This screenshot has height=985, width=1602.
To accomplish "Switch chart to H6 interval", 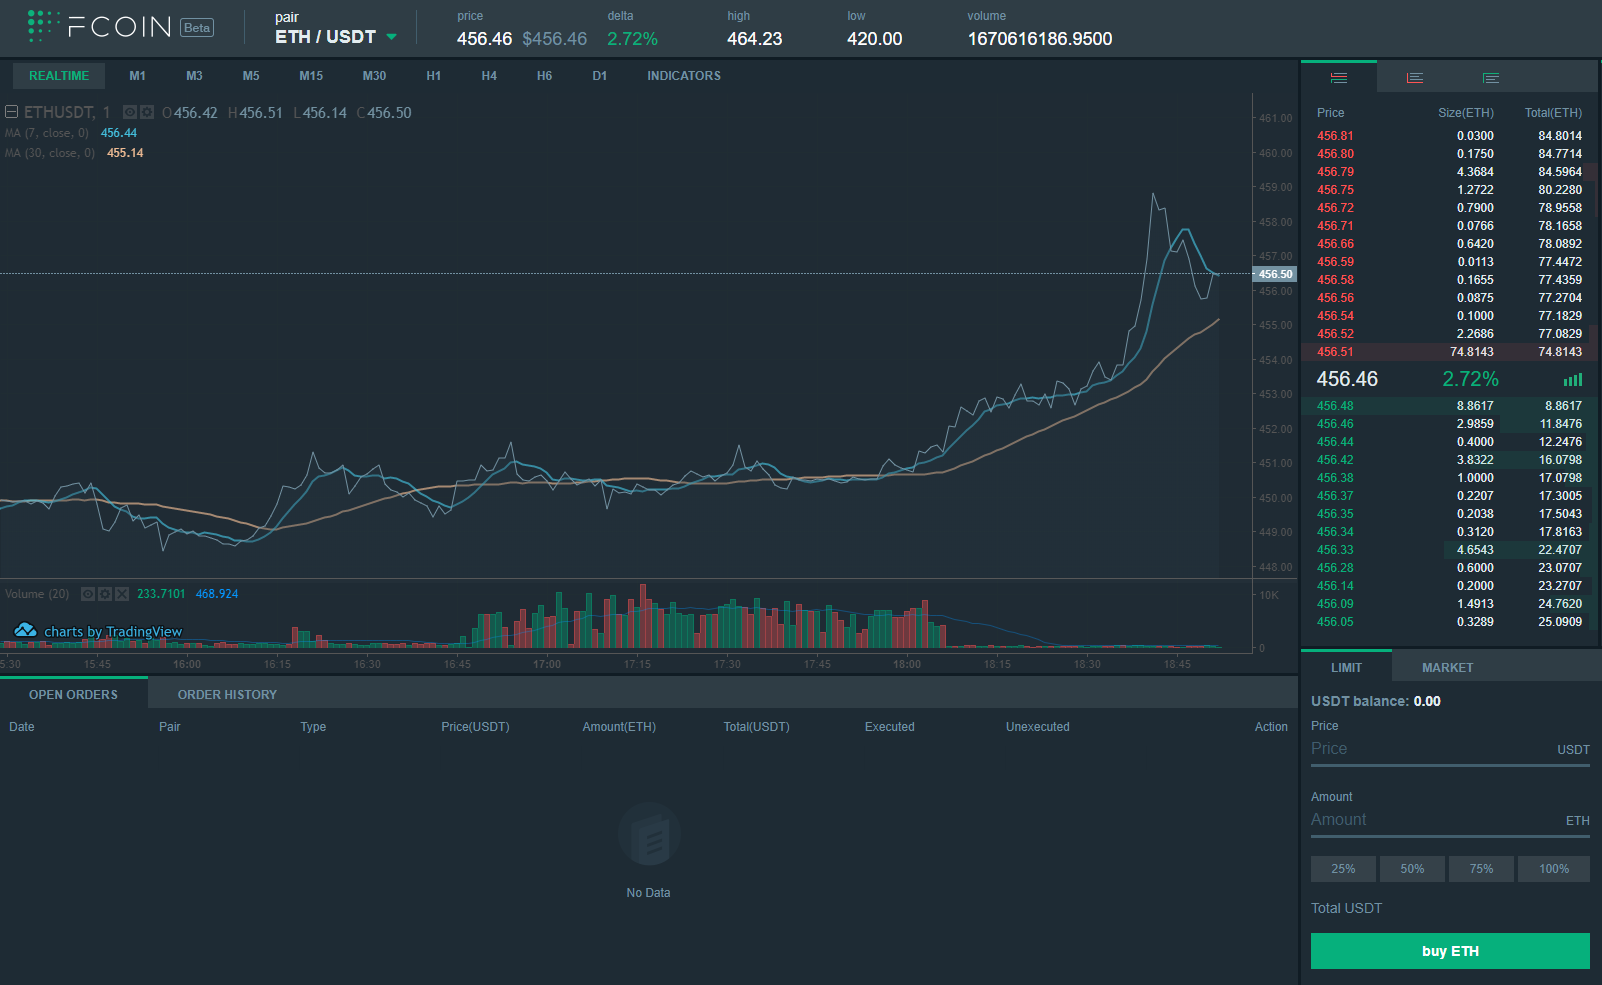I will tap(544, 76).
